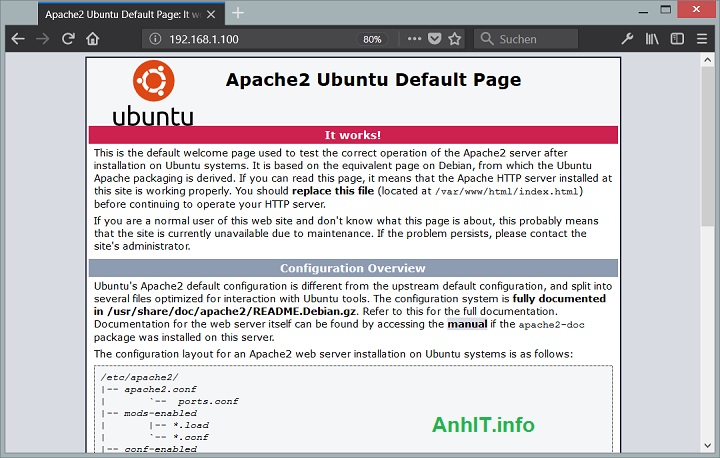Image resolution: width=720 pixels, height=458 pixels.
Task: Click the 'mods-enabled' tree line
Action: pos(160,413)
